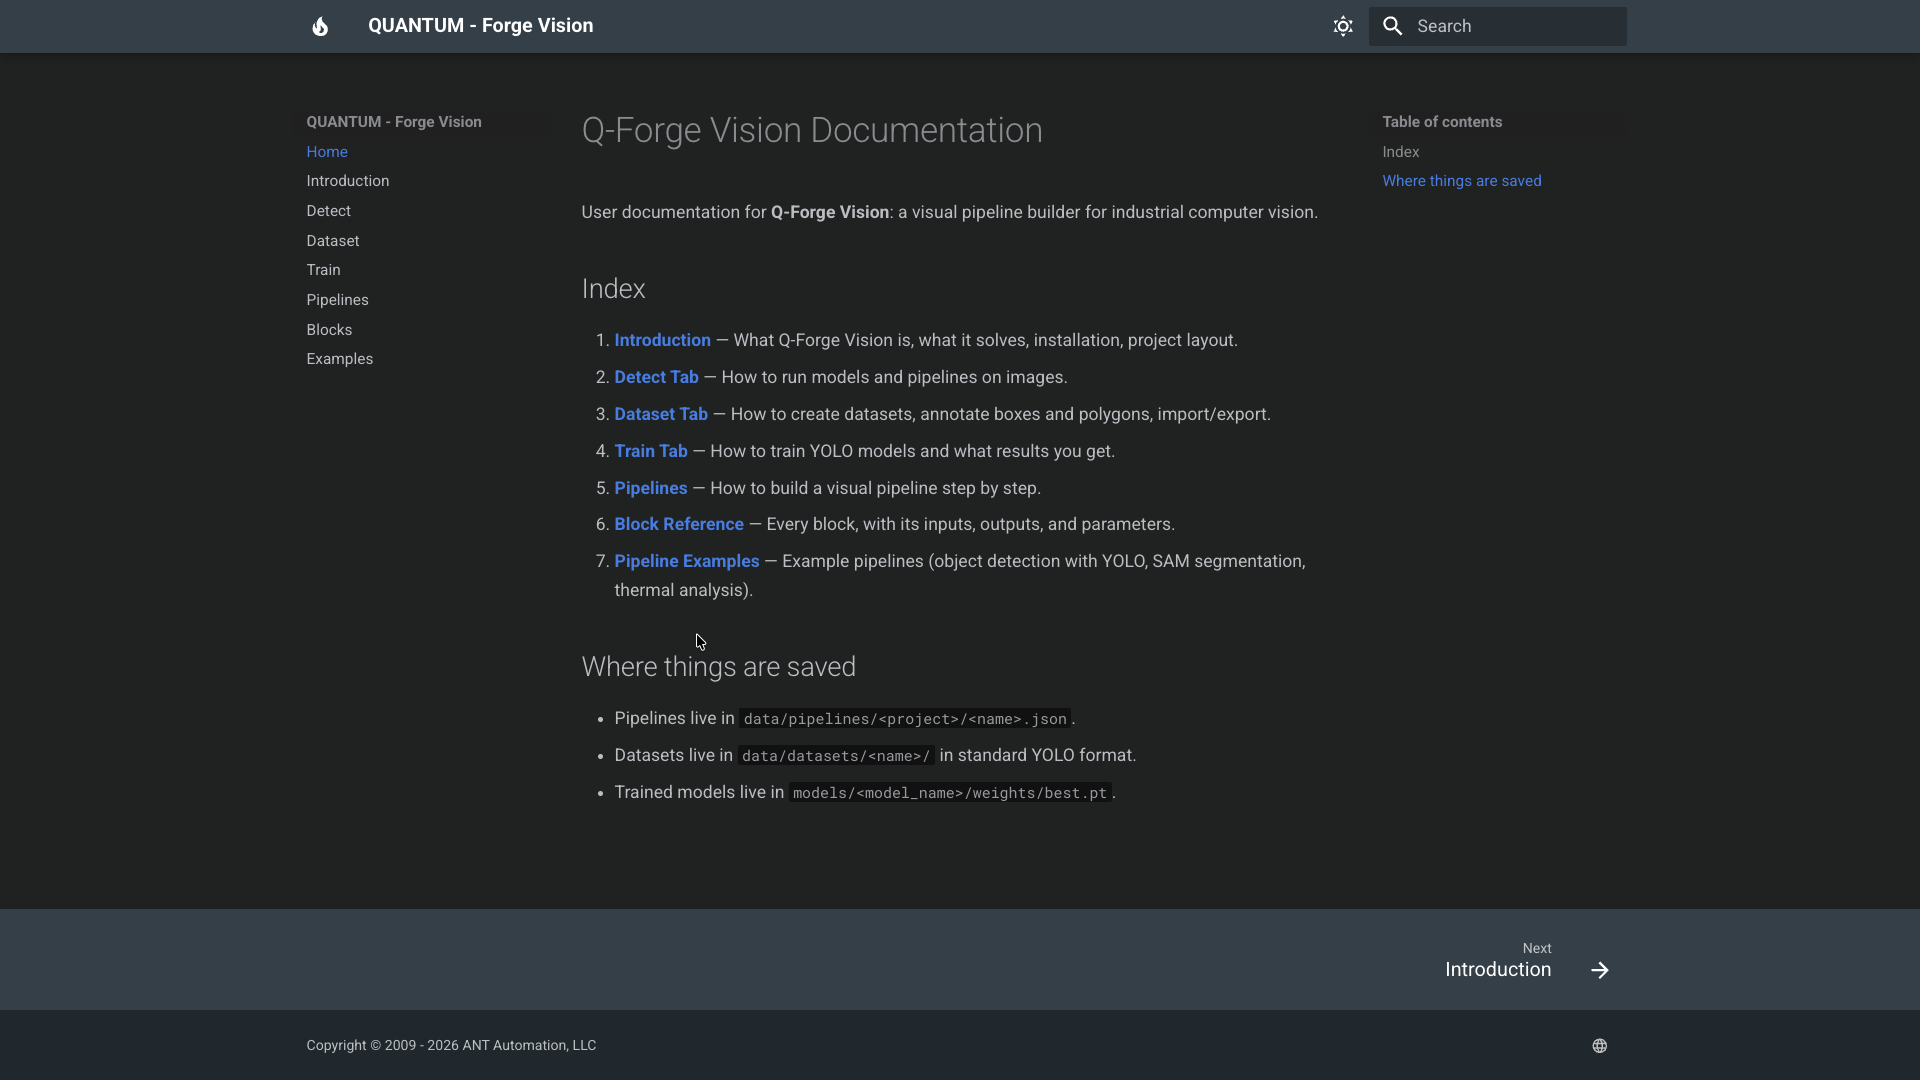The height and width of the screenshot is (1080, 1920).
Task: Open Train in the sidebar
Action: click(323, 270)
